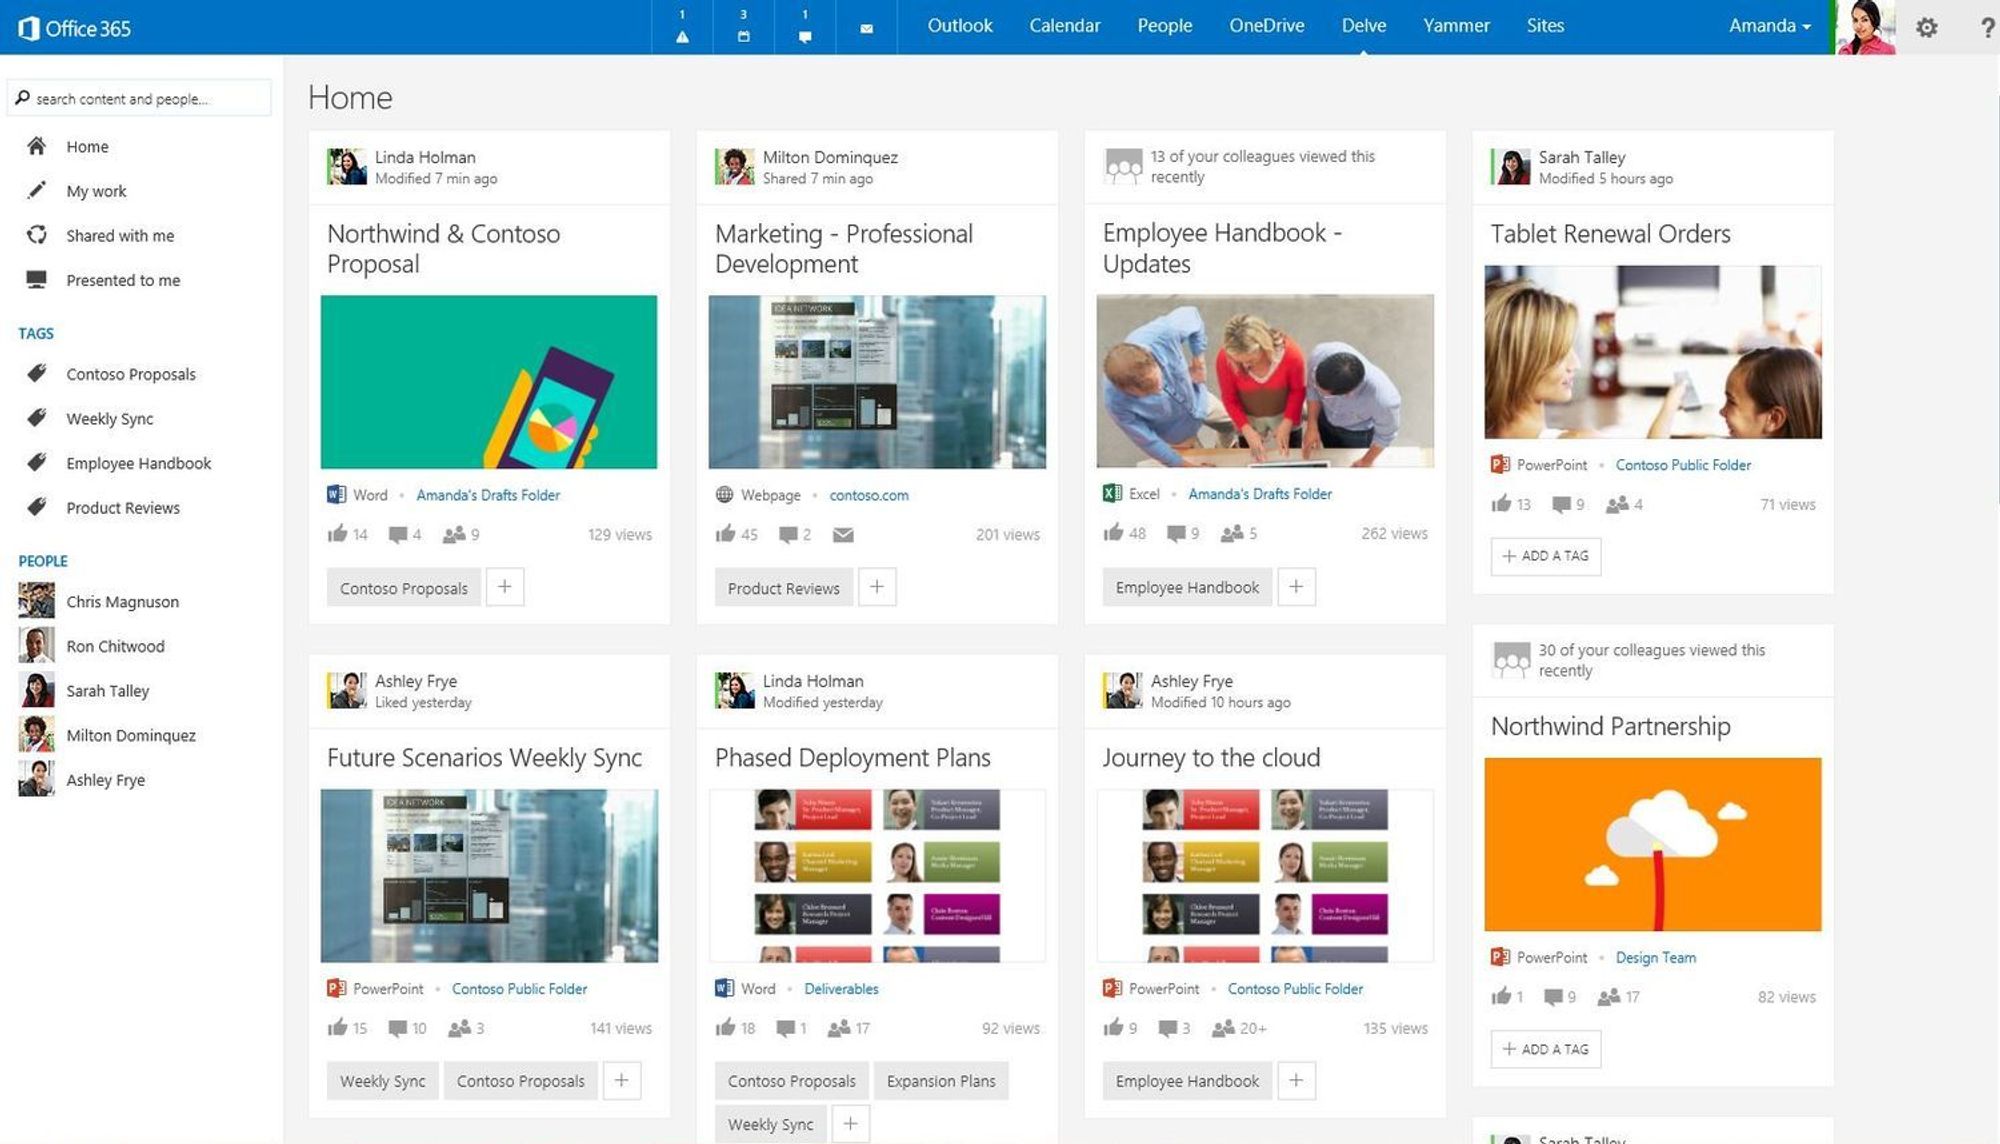The width and height of the screenshot is (2000, 1144).
Task: Click the search content and people field
Action: point(140,97)
